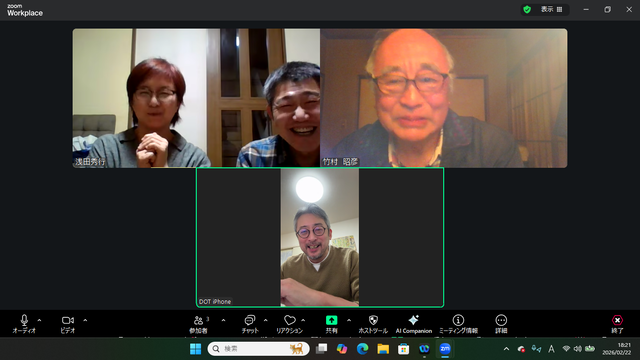Open File Explorer from the taskbar
Screen dimensions: 640x360
(383, 349)
